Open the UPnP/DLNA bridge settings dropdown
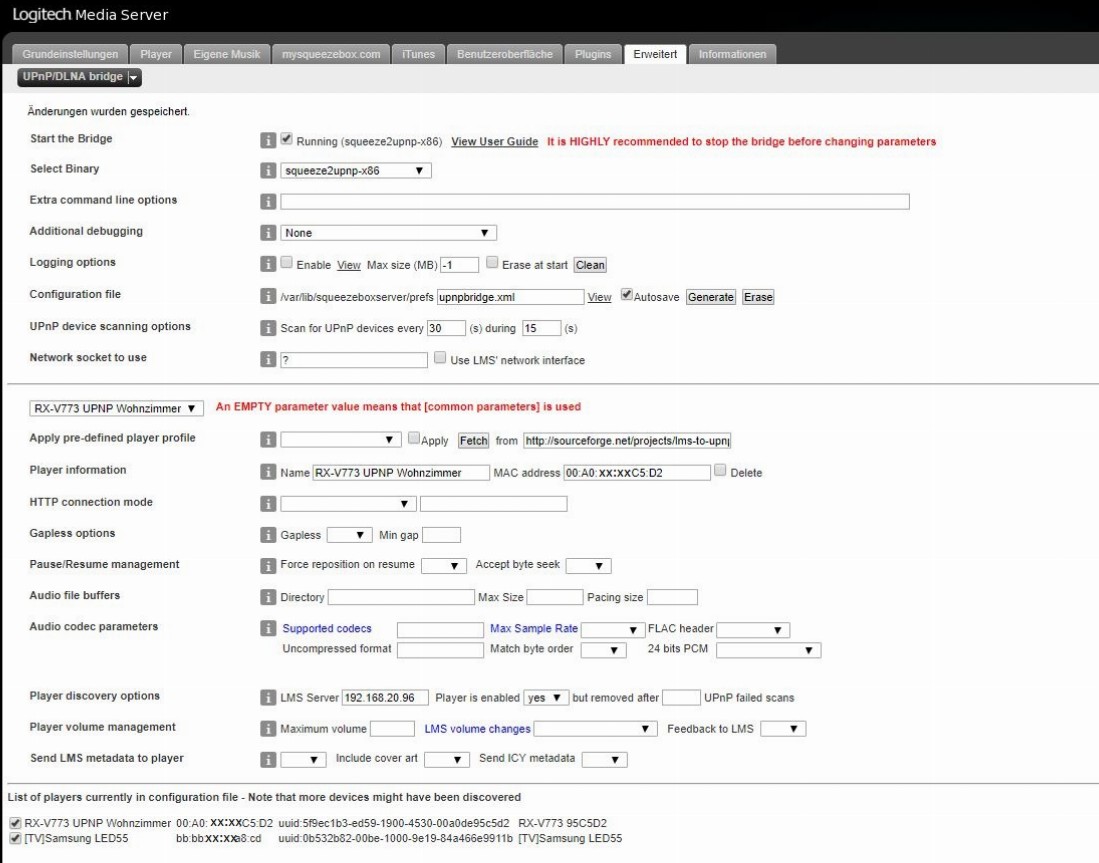 pyautogui.click(x=79, y=77)
